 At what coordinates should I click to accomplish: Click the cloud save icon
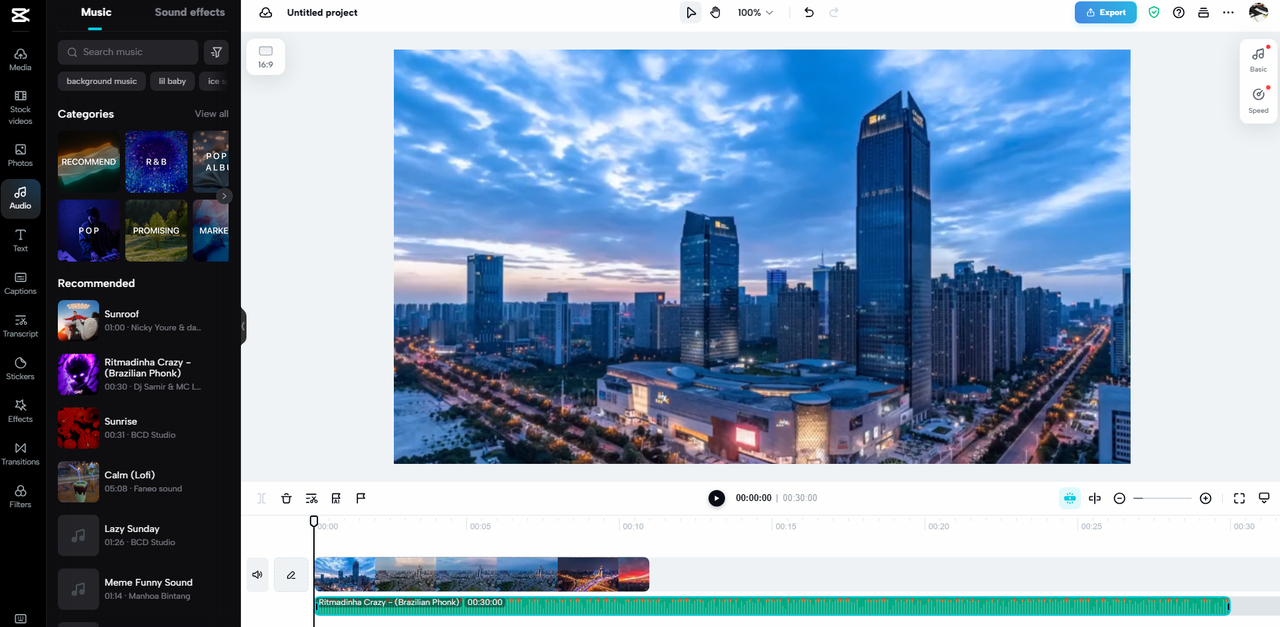coord(265,13)
